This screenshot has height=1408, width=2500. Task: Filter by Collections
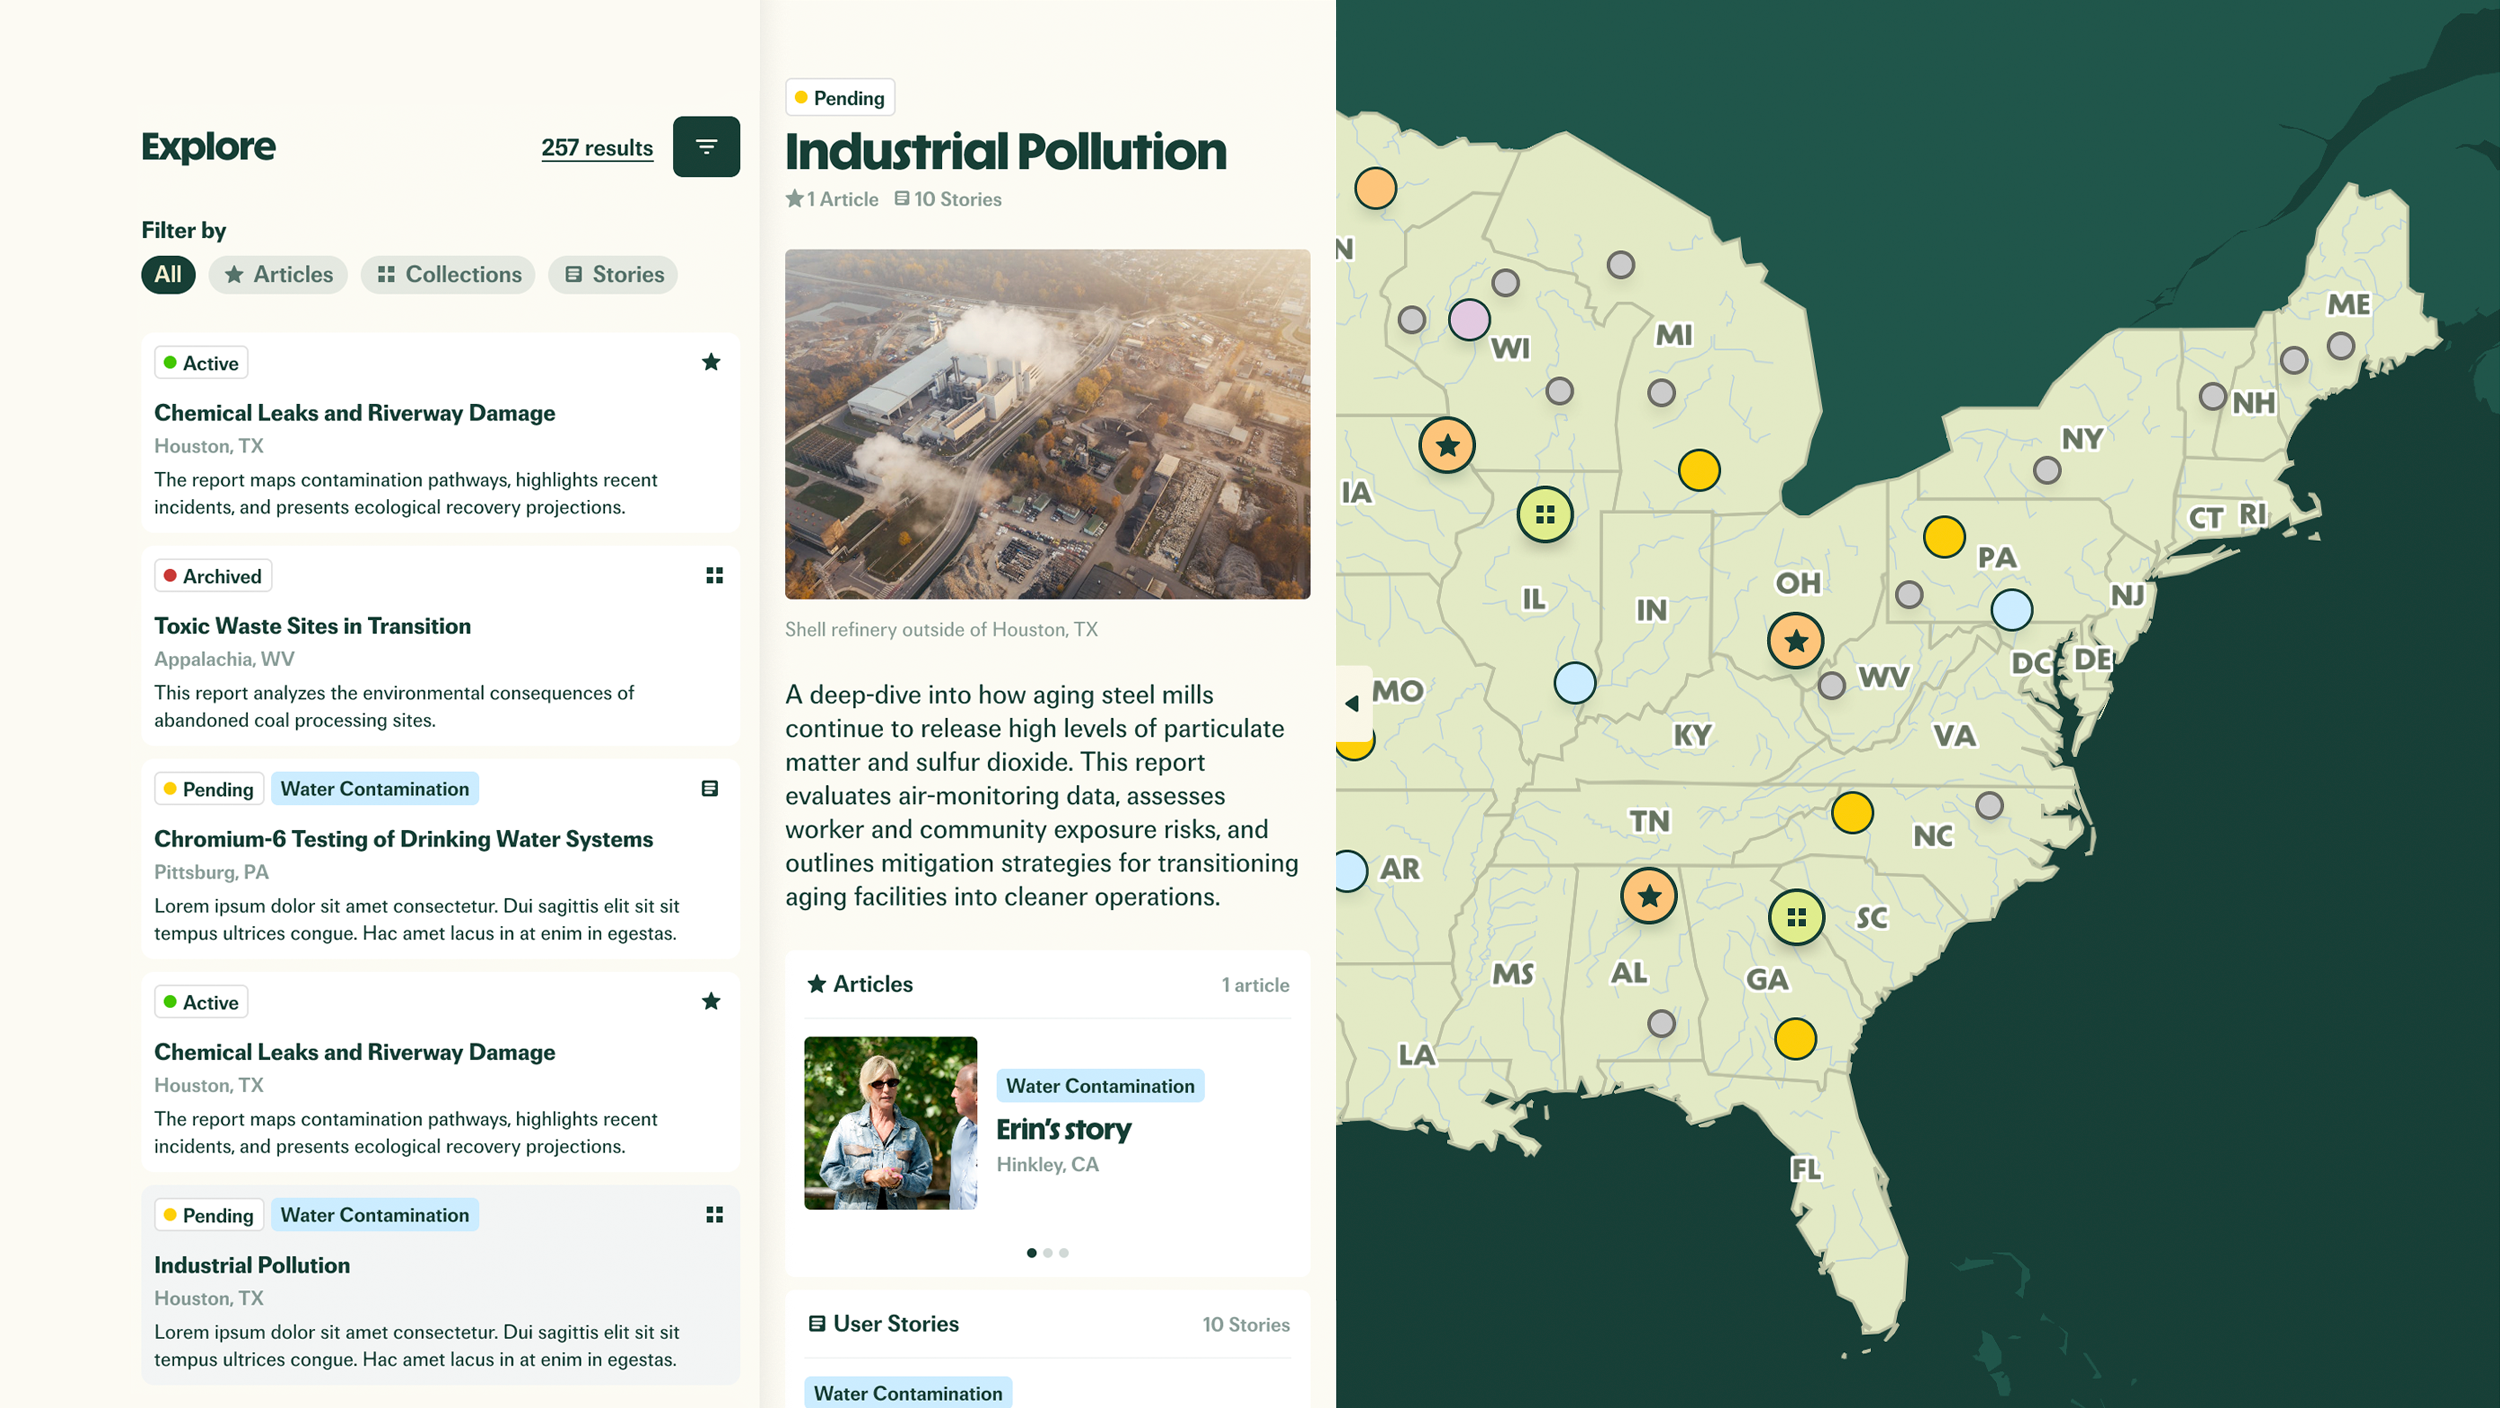[448, 274]
